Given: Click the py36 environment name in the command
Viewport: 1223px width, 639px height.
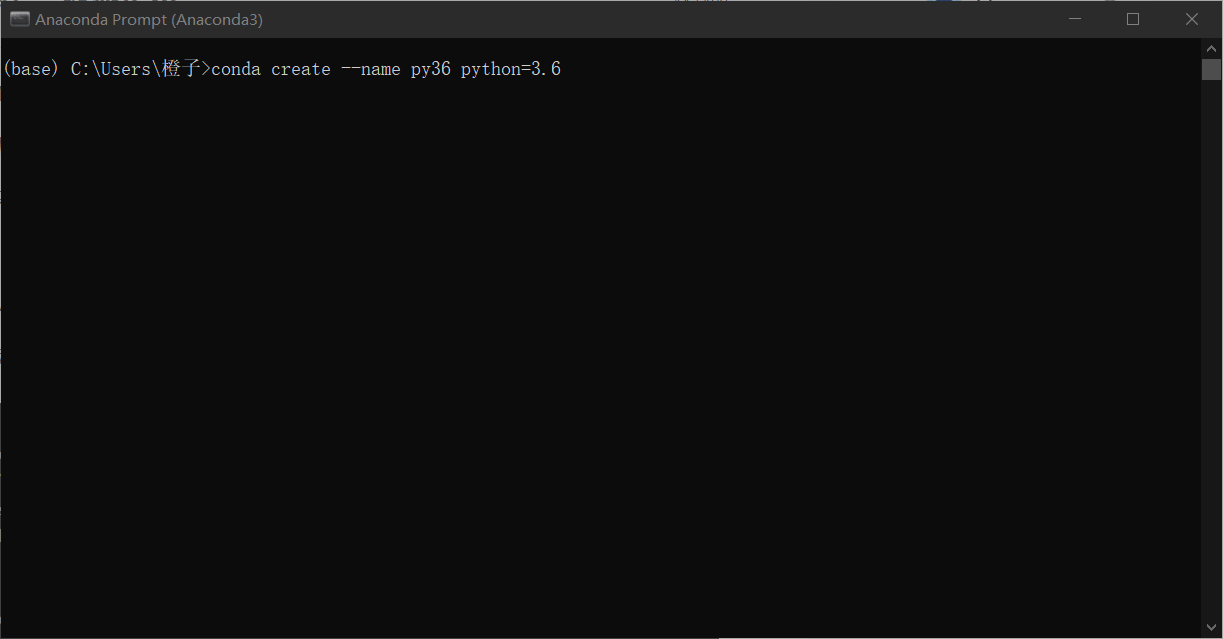Looking at the screenshot, I should pos(430,68).
